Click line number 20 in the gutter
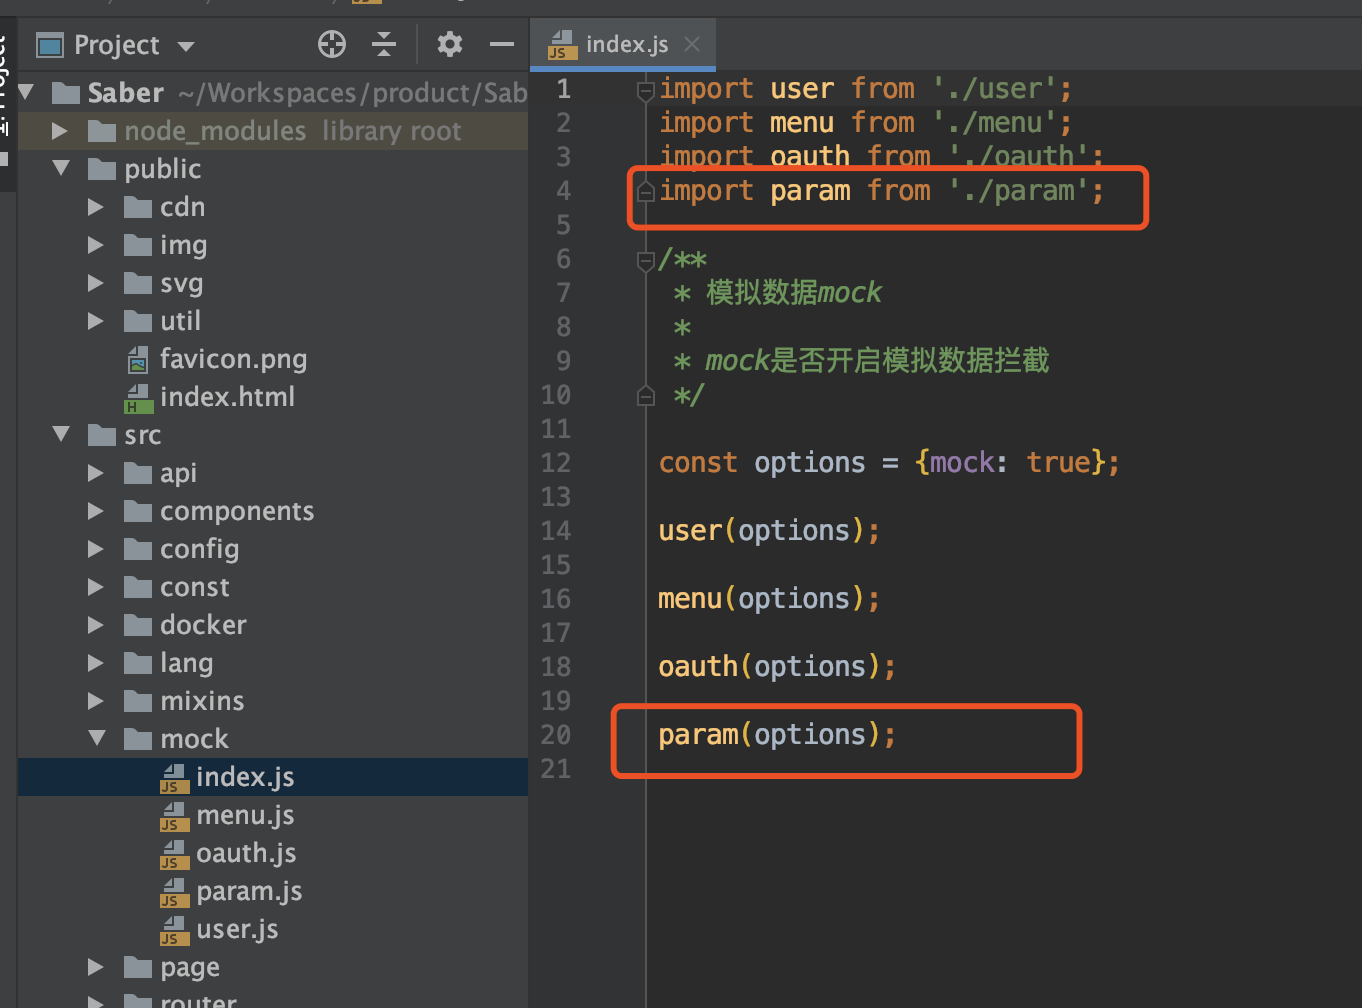This screenshot has height=1008, width=1362. pyautogui.click(x=556, y=735)
